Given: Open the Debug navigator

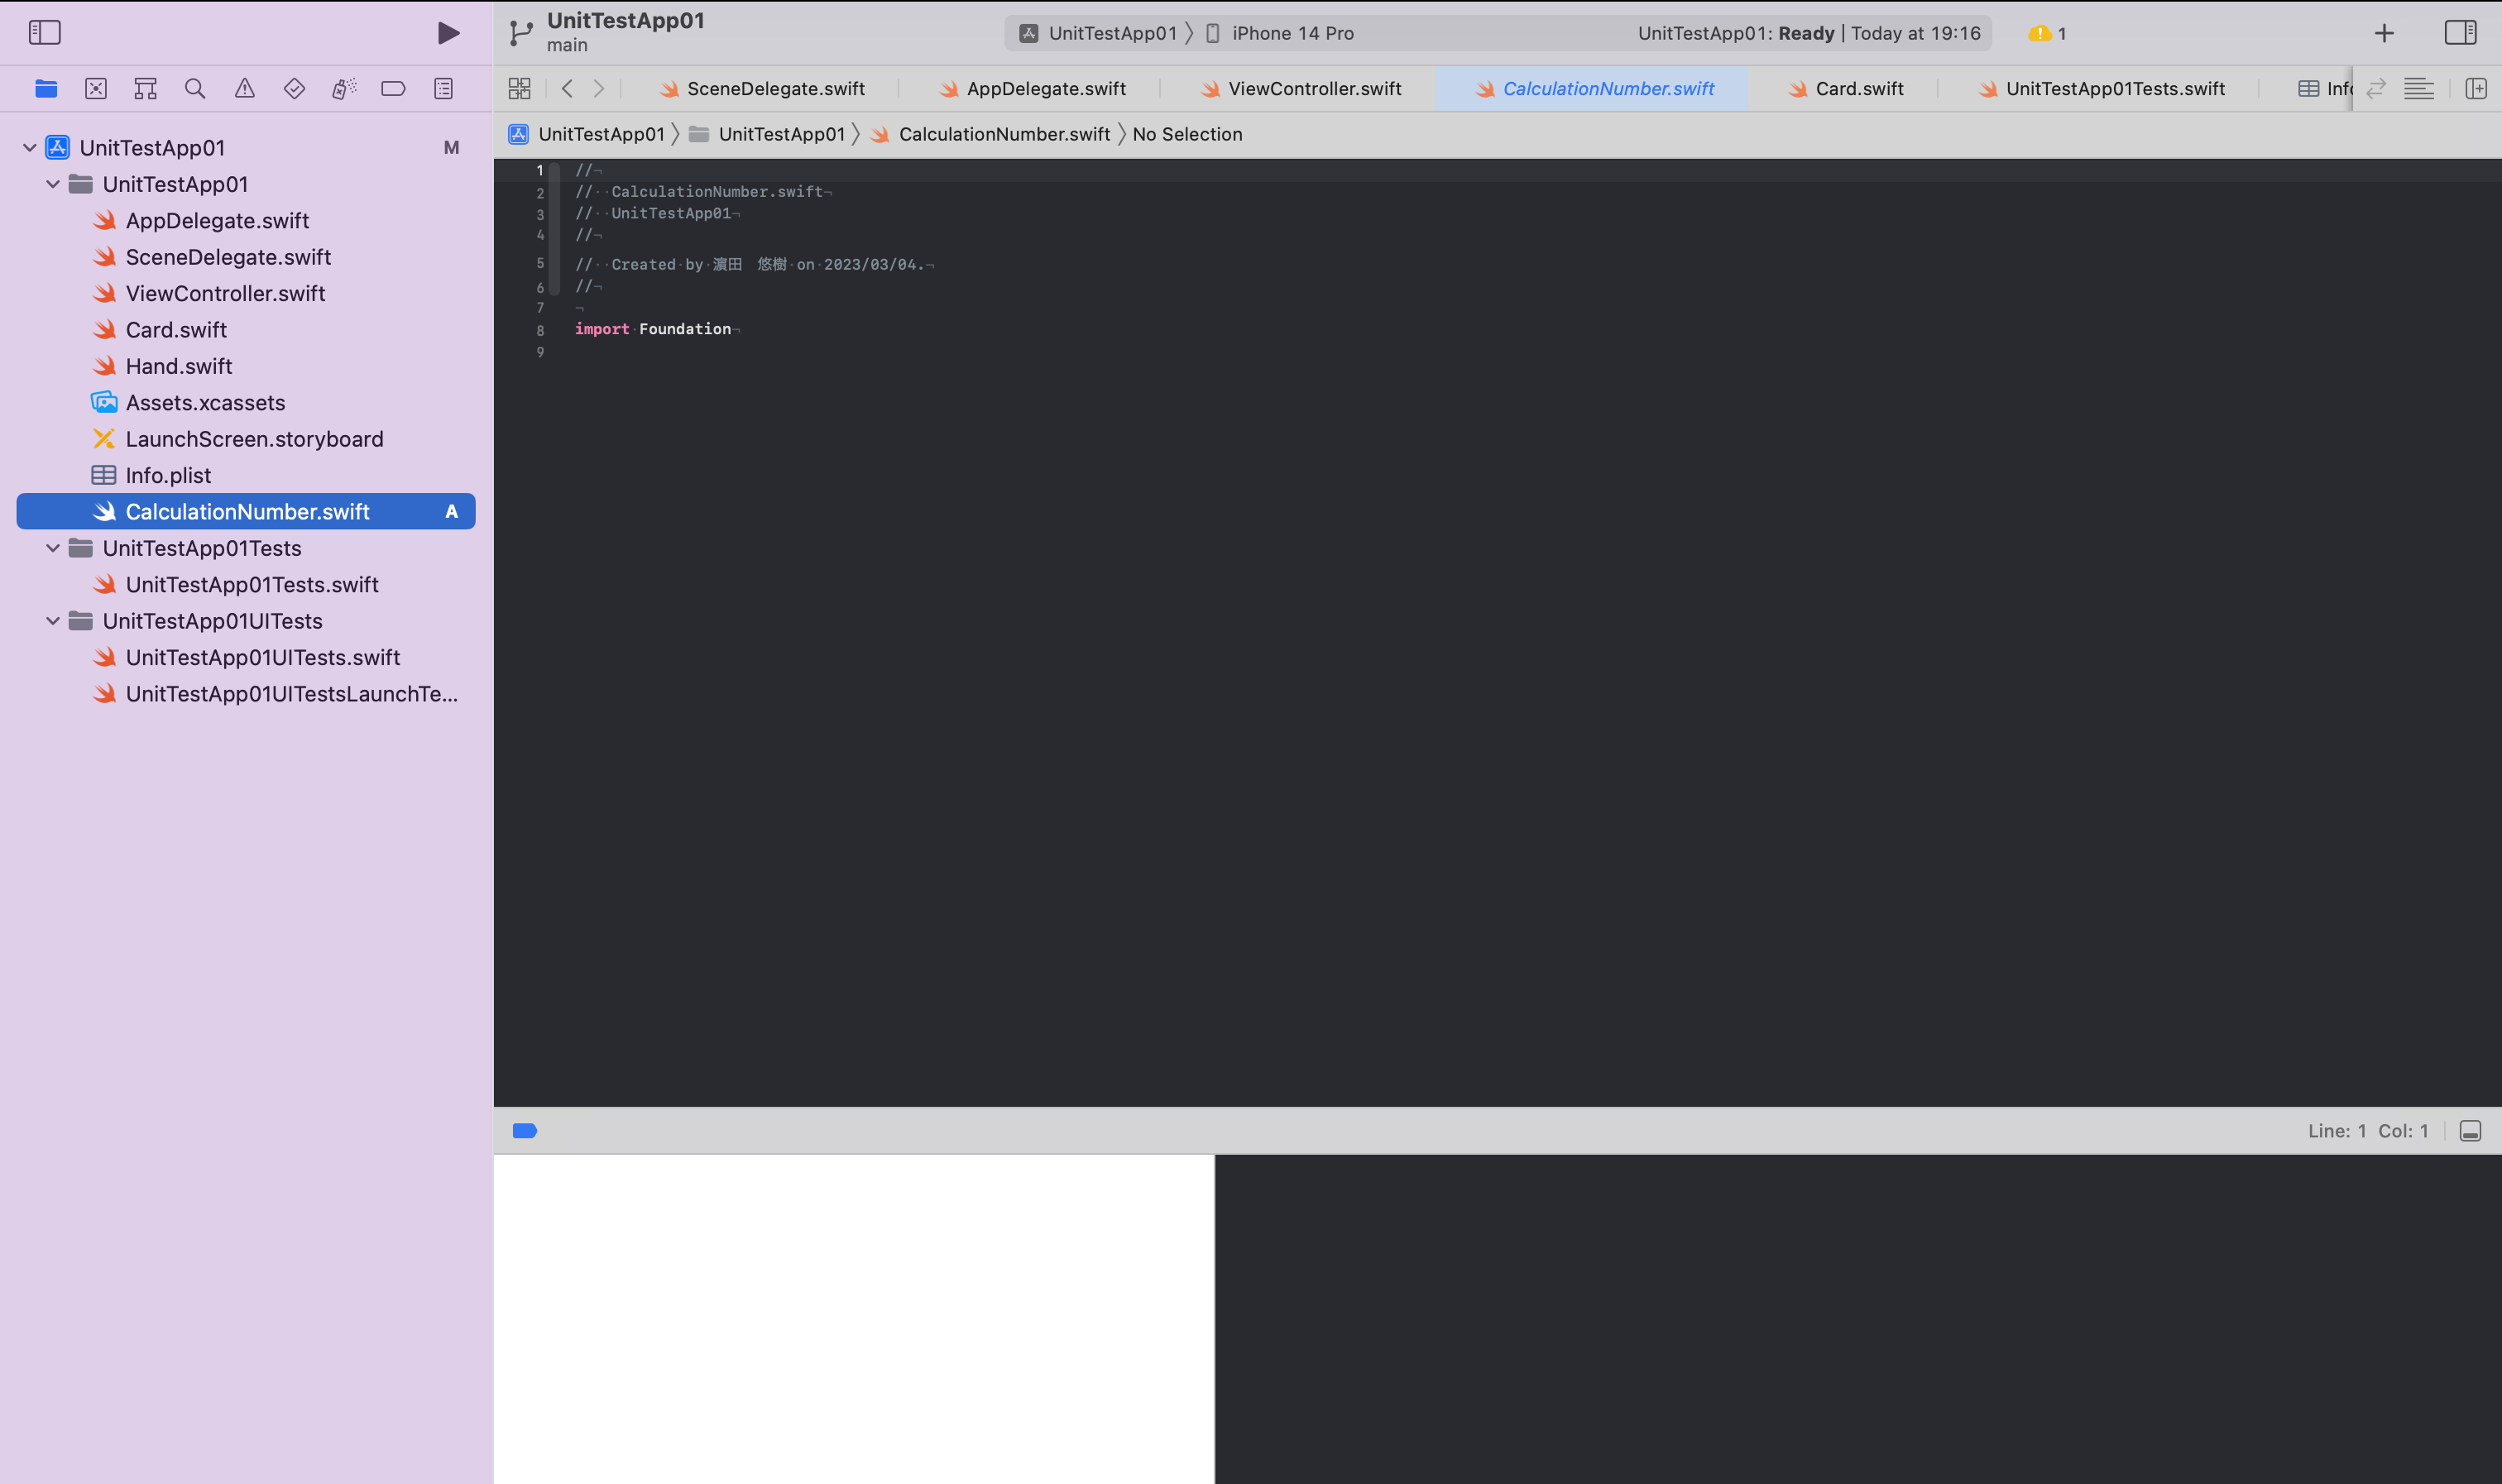Looking at the screenshot, I should pyautogui.click(x=344, y=89).
